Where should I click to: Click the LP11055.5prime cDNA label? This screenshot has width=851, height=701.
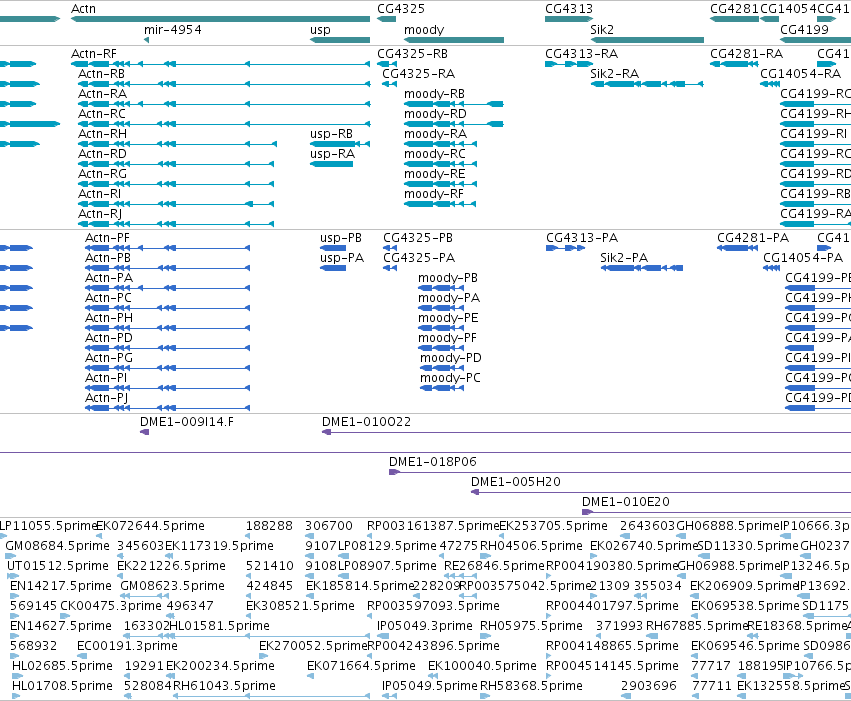(x=47, y=526)
